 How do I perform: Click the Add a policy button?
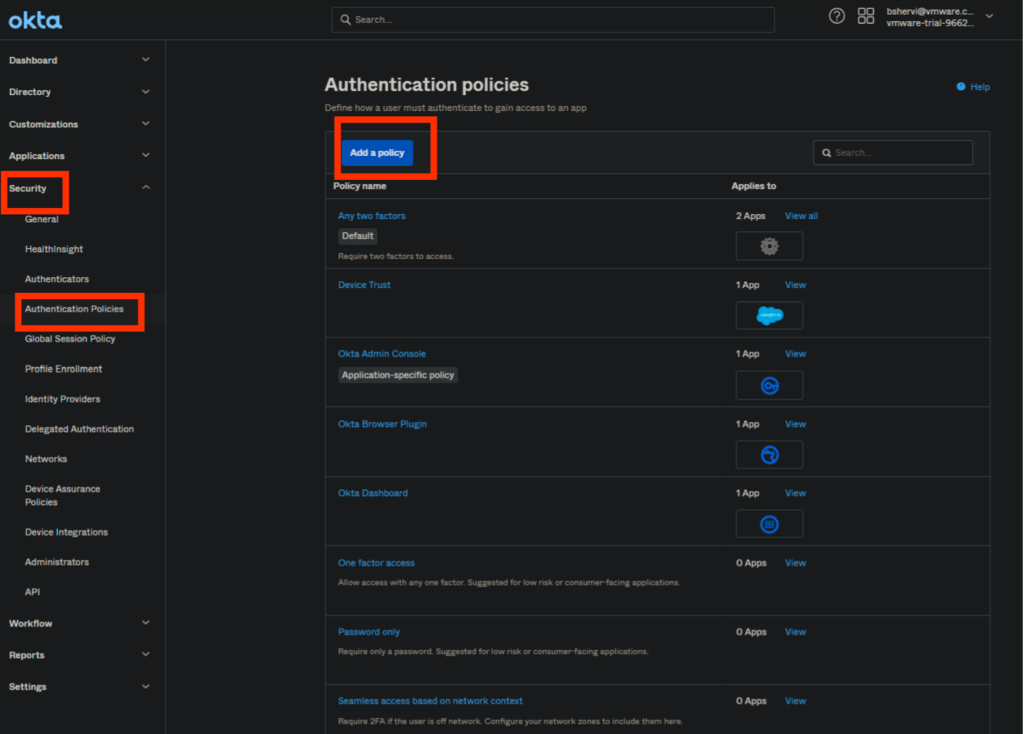coord(377,153)
